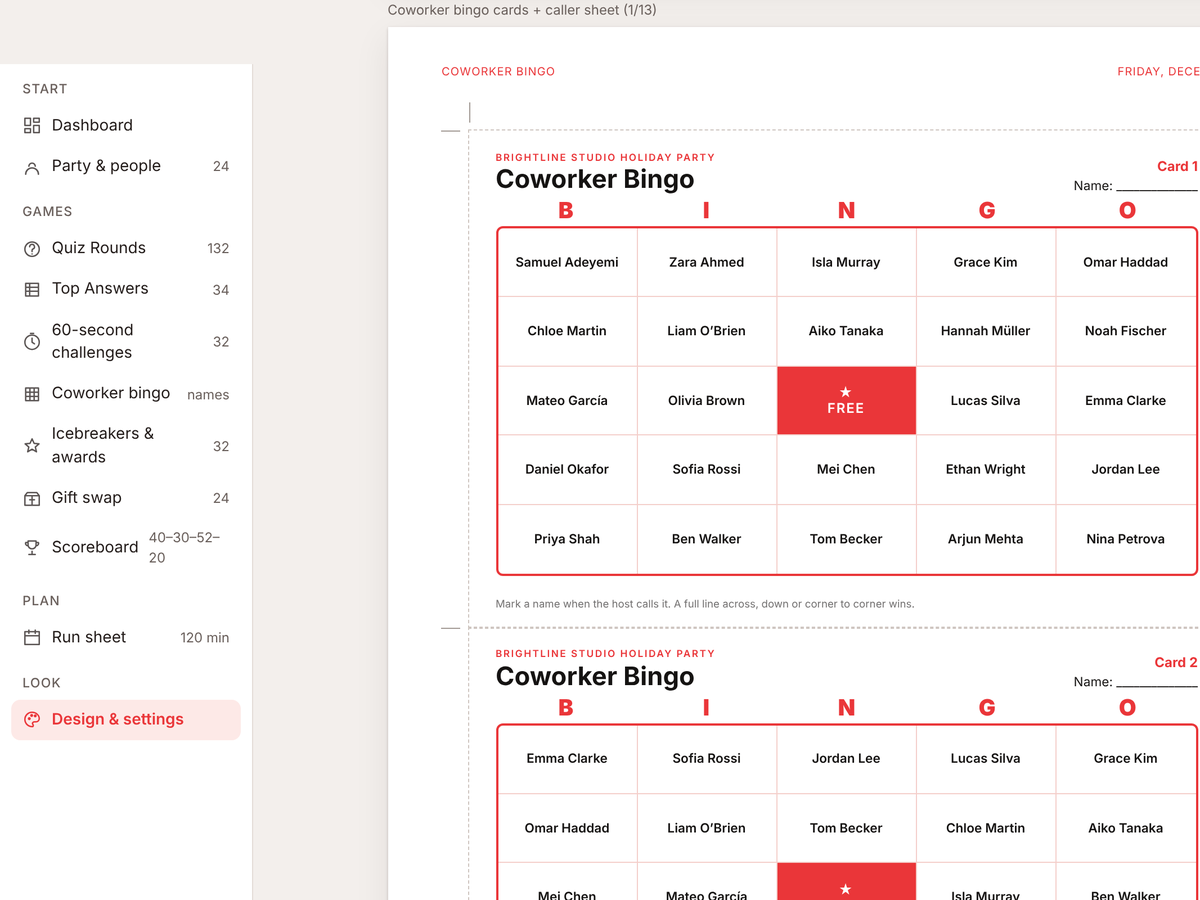The width and height of the screenshot is (1200, 900).
Task: Click the Scoreboard score 40–30–52–20
Action: pos(185,548)
